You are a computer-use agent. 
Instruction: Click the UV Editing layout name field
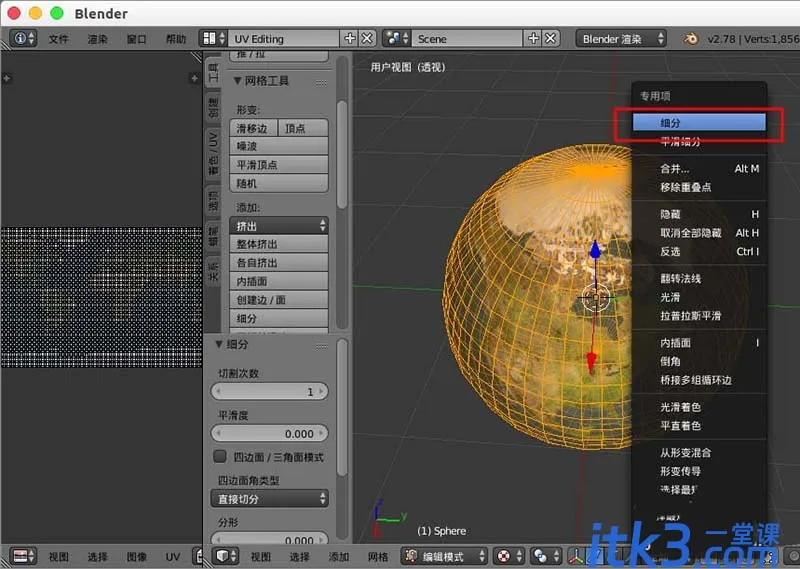[284, 39]
